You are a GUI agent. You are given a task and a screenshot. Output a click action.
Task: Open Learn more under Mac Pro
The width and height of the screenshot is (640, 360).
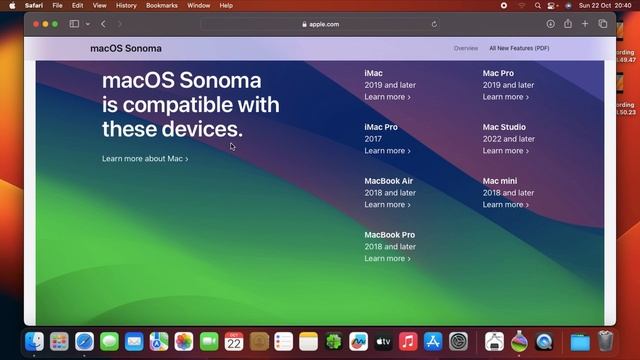pos(506,97)
